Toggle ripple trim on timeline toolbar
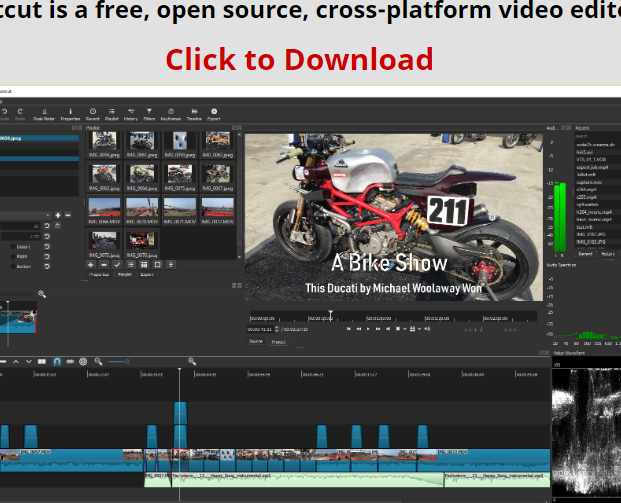The width and height of the screenshot is (621, 503). (x=70, y=361)
